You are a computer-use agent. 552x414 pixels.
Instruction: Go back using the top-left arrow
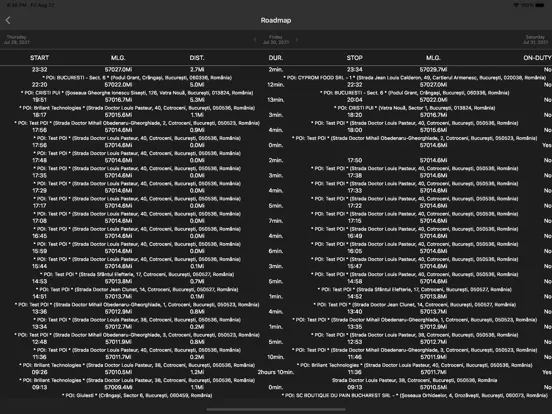[8, 20]
